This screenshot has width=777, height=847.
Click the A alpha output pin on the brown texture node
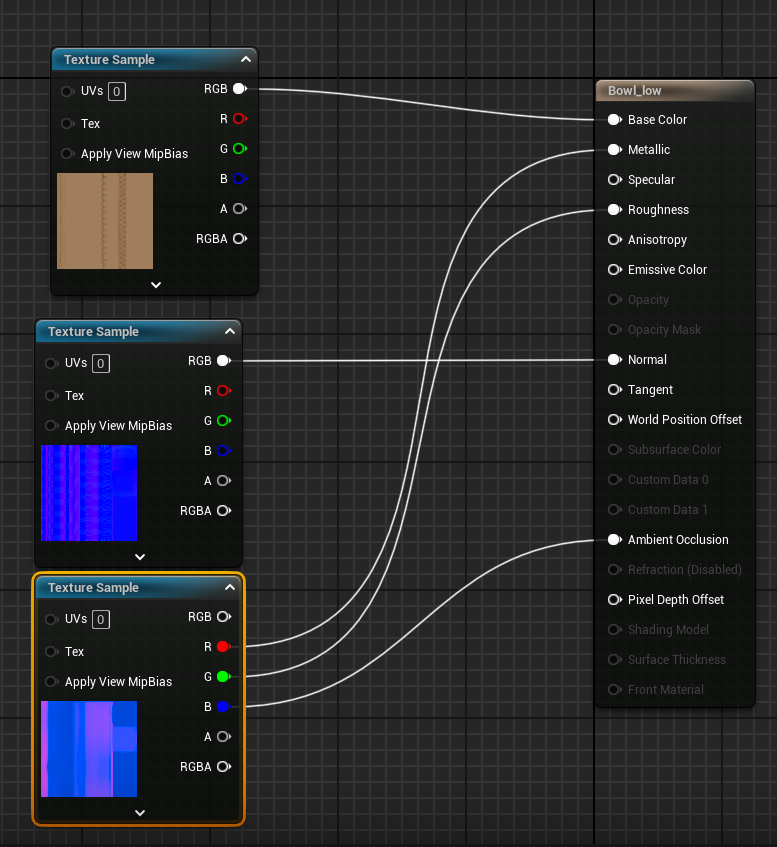[240, 209]
